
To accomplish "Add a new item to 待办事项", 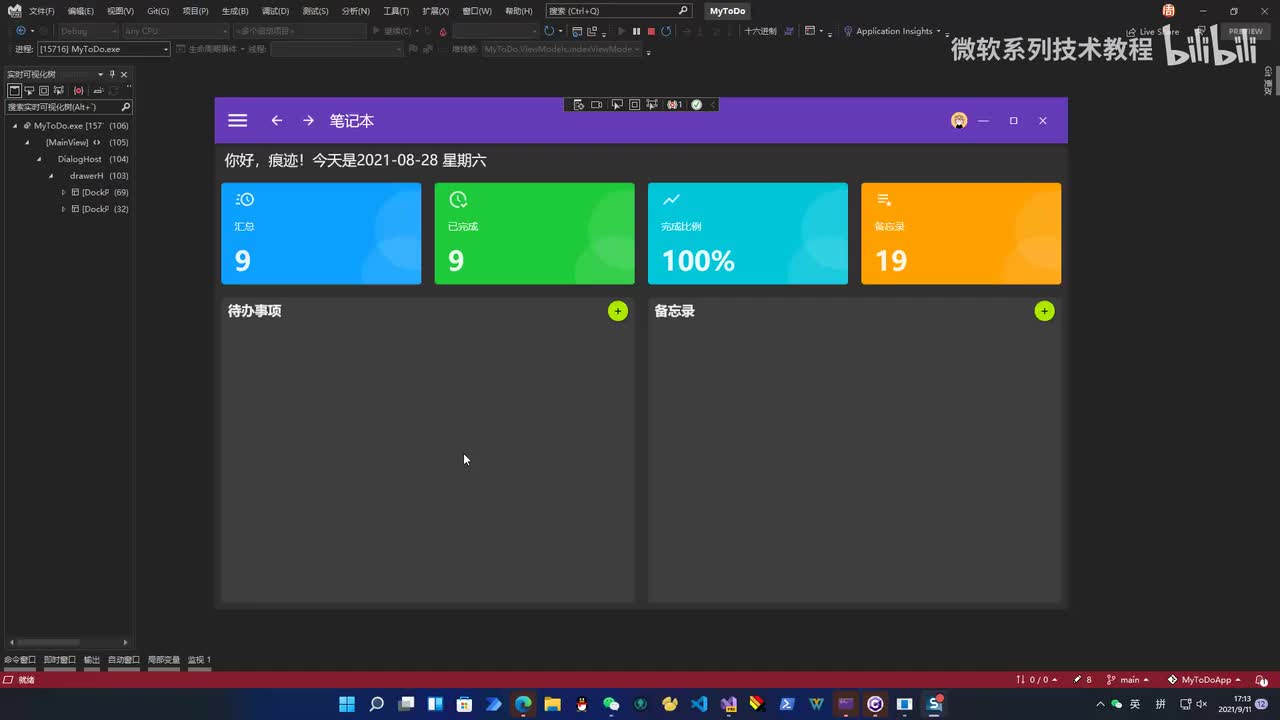I will tap(618, 311).
